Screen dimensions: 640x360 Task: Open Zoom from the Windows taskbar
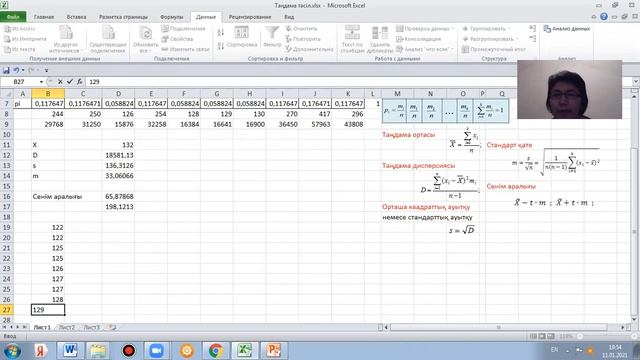tap(156, 351)
